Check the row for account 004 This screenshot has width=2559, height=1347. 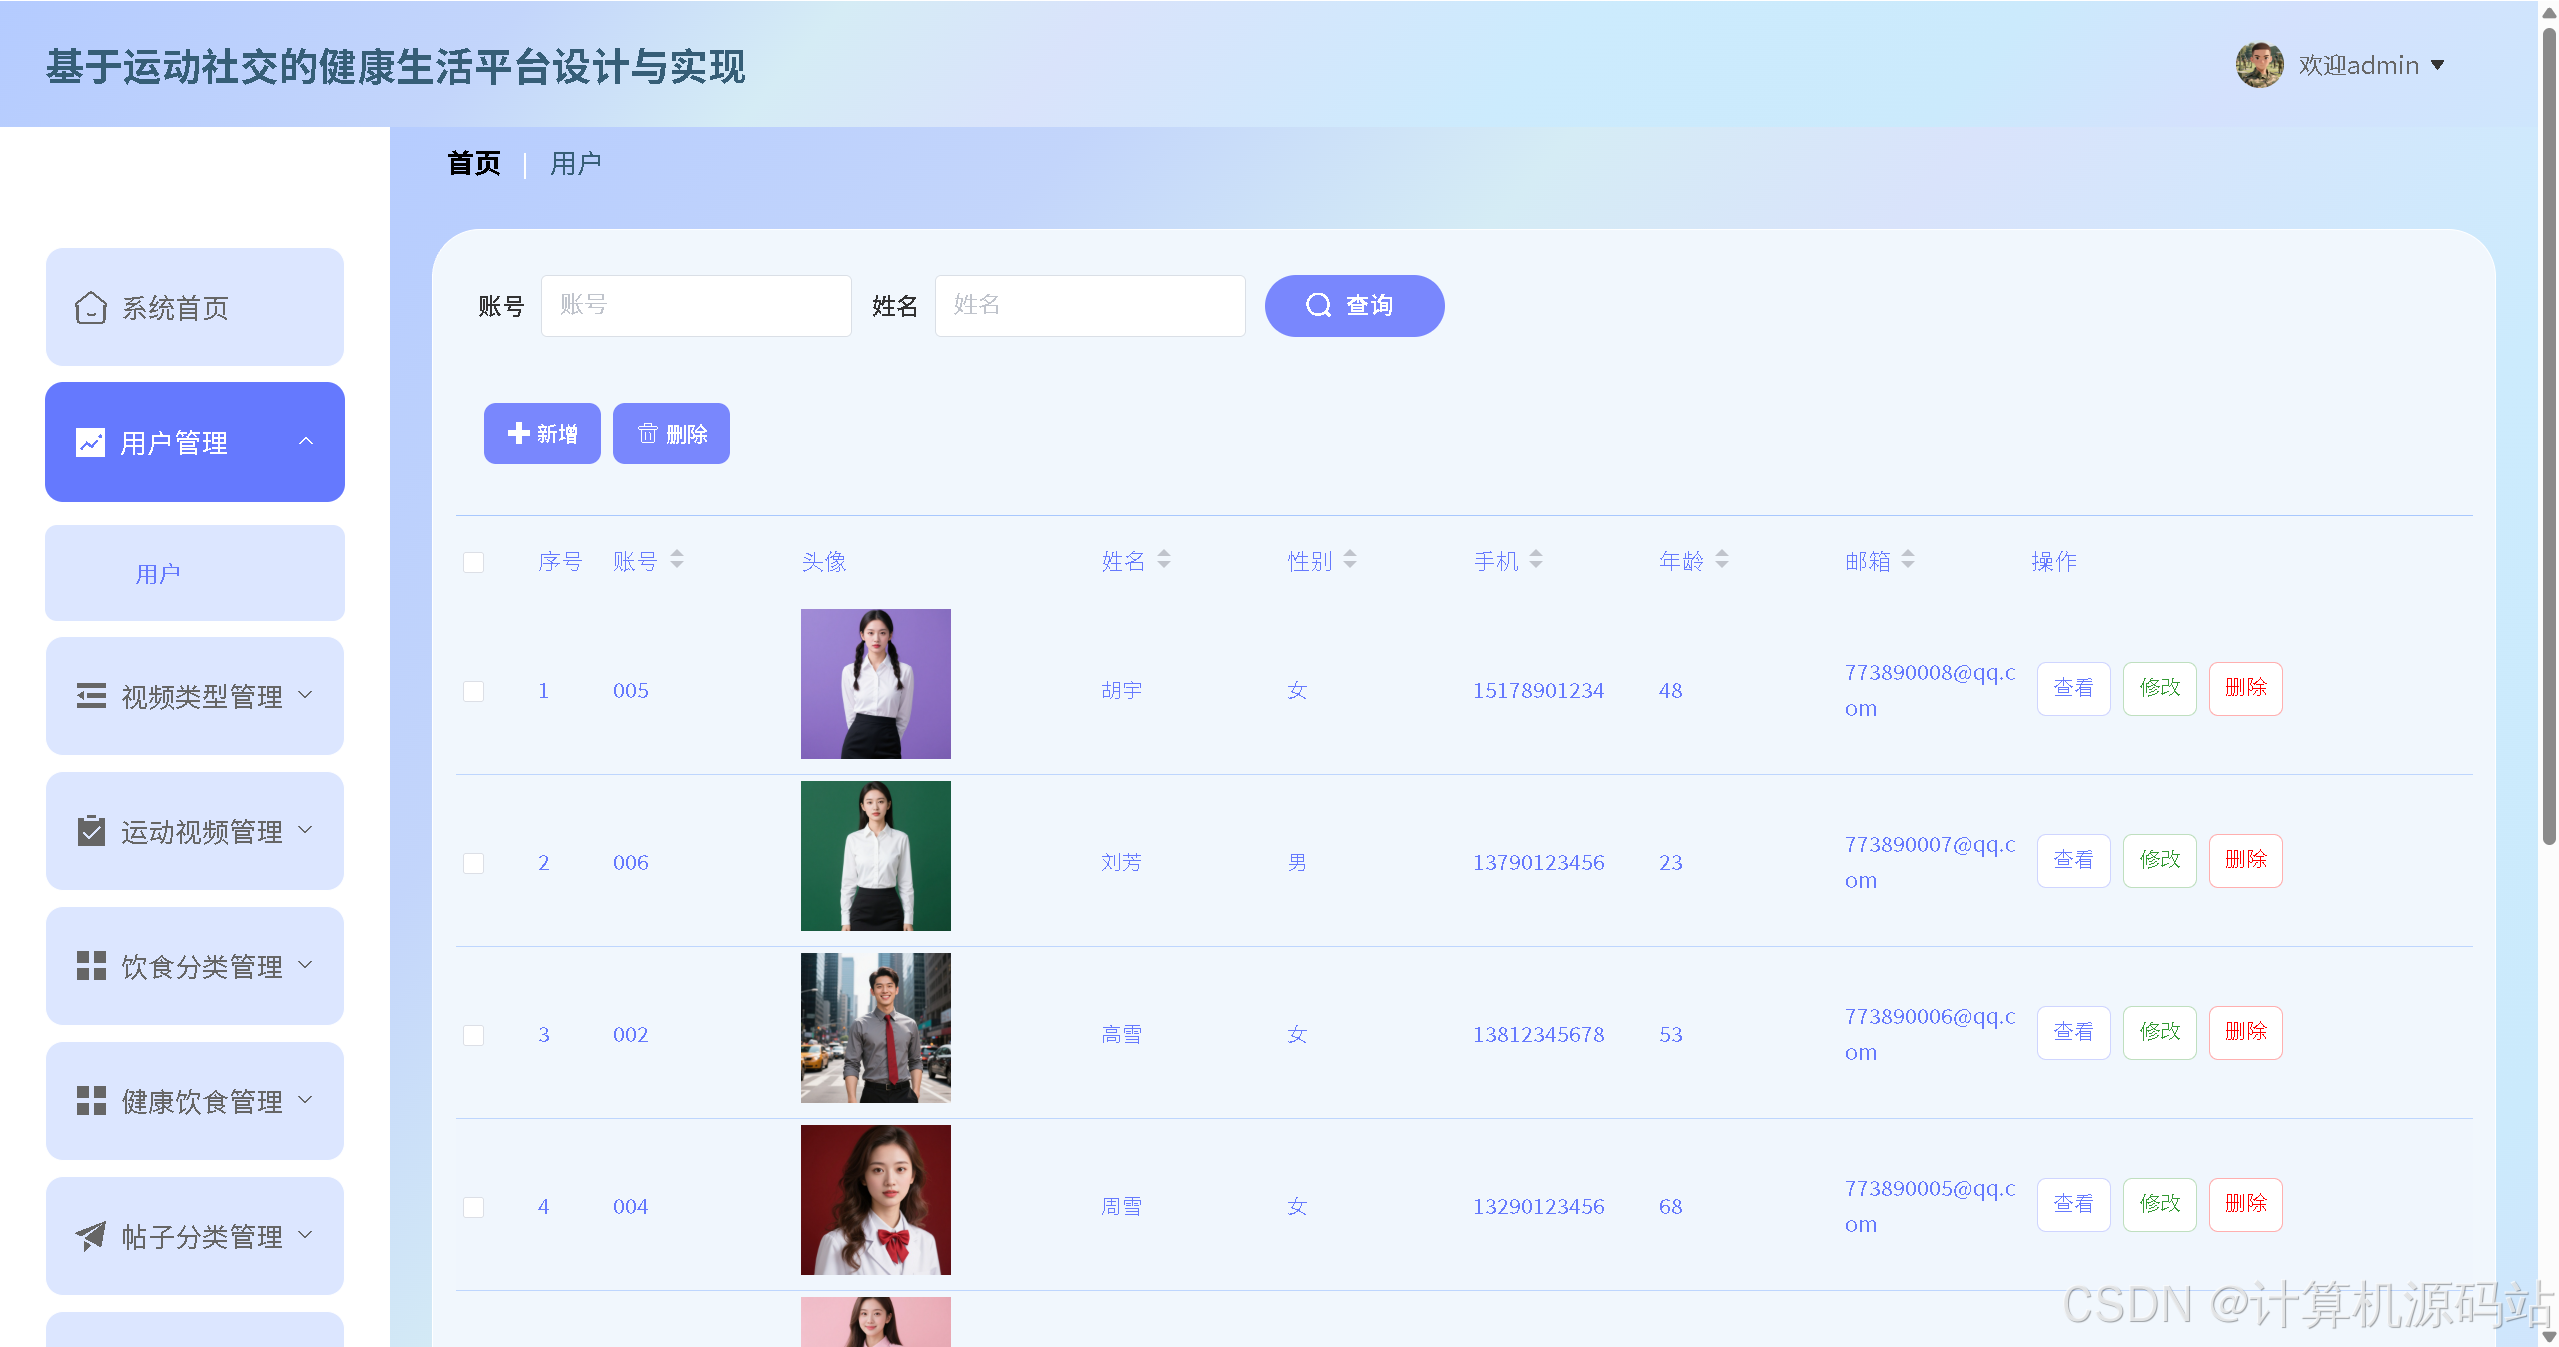474,1207
